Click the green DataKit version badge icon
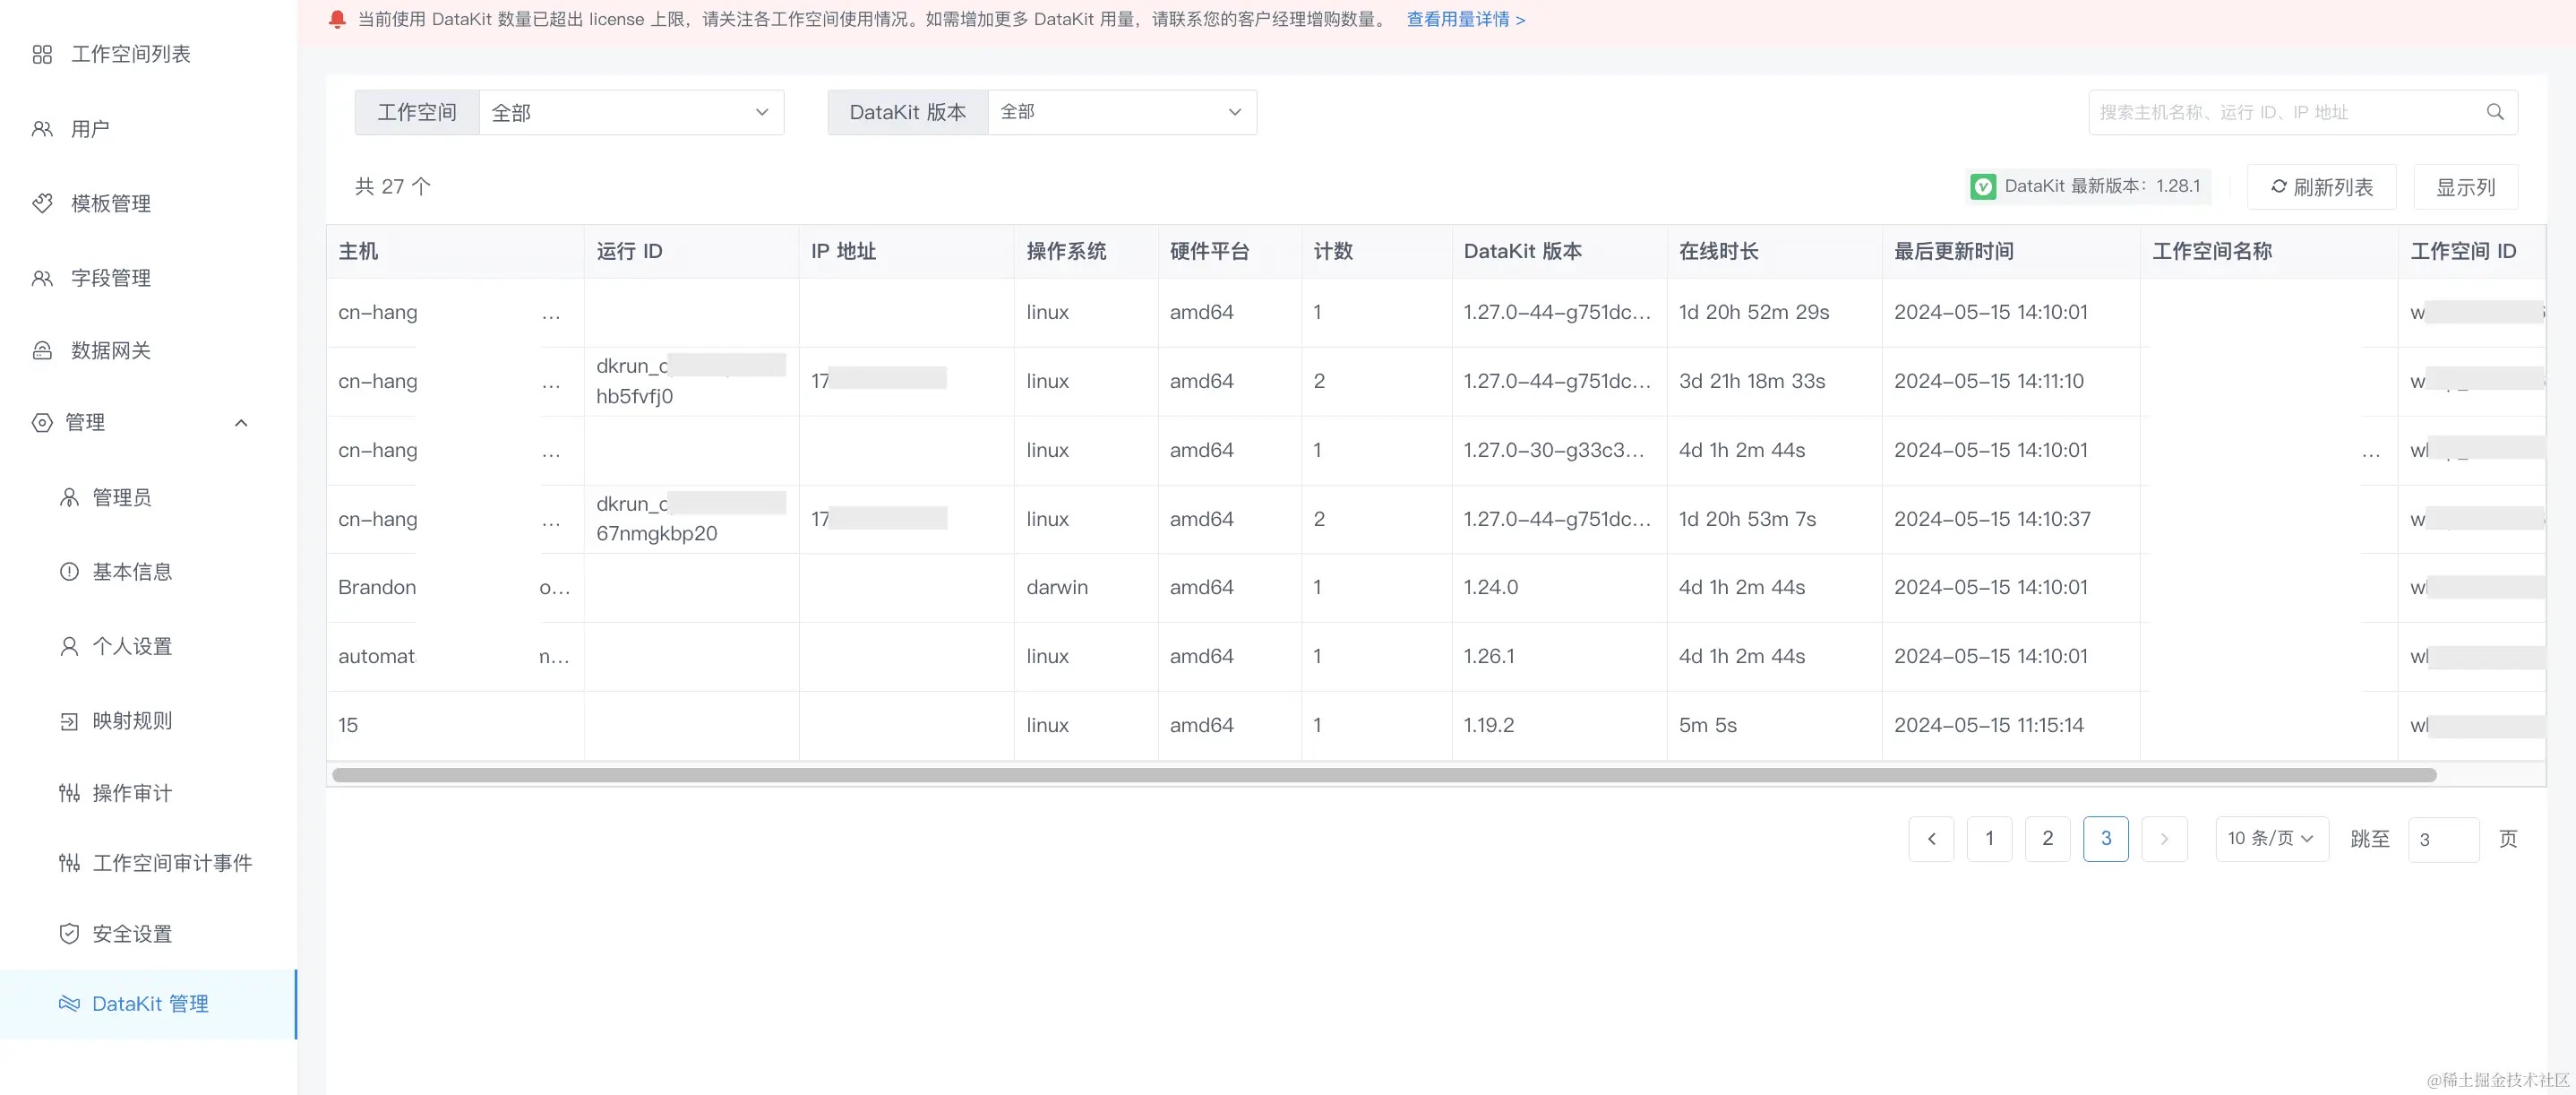Viewport: 2576px width, 1095px height. point(1982,186)
